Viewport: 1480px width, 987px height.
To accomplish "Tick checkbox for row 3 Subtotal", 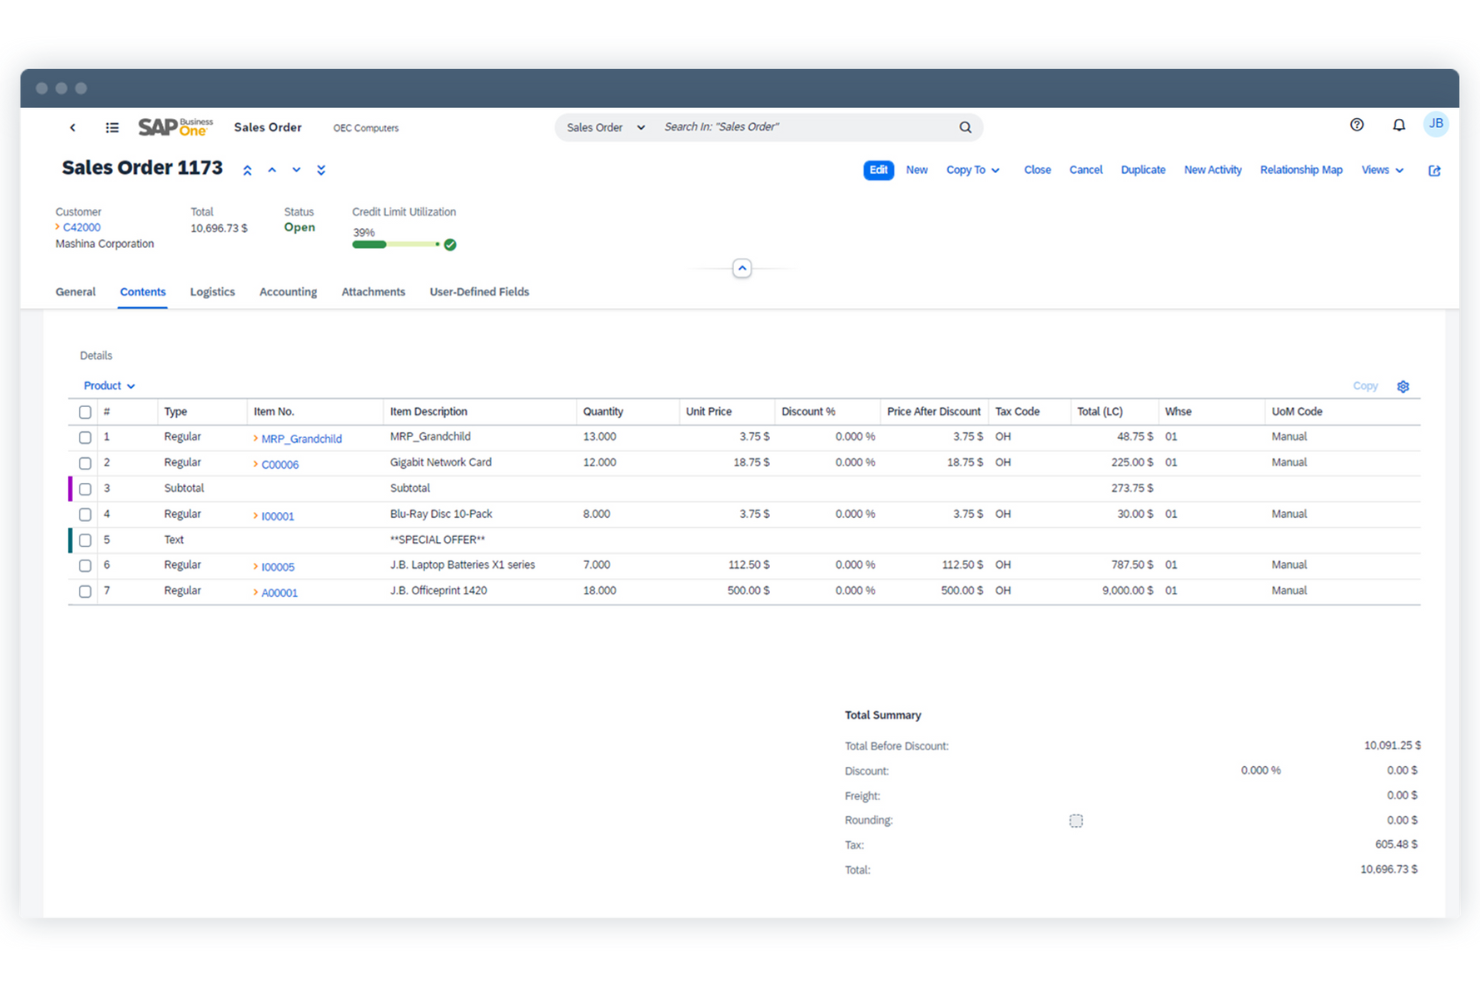I will 85,490.
